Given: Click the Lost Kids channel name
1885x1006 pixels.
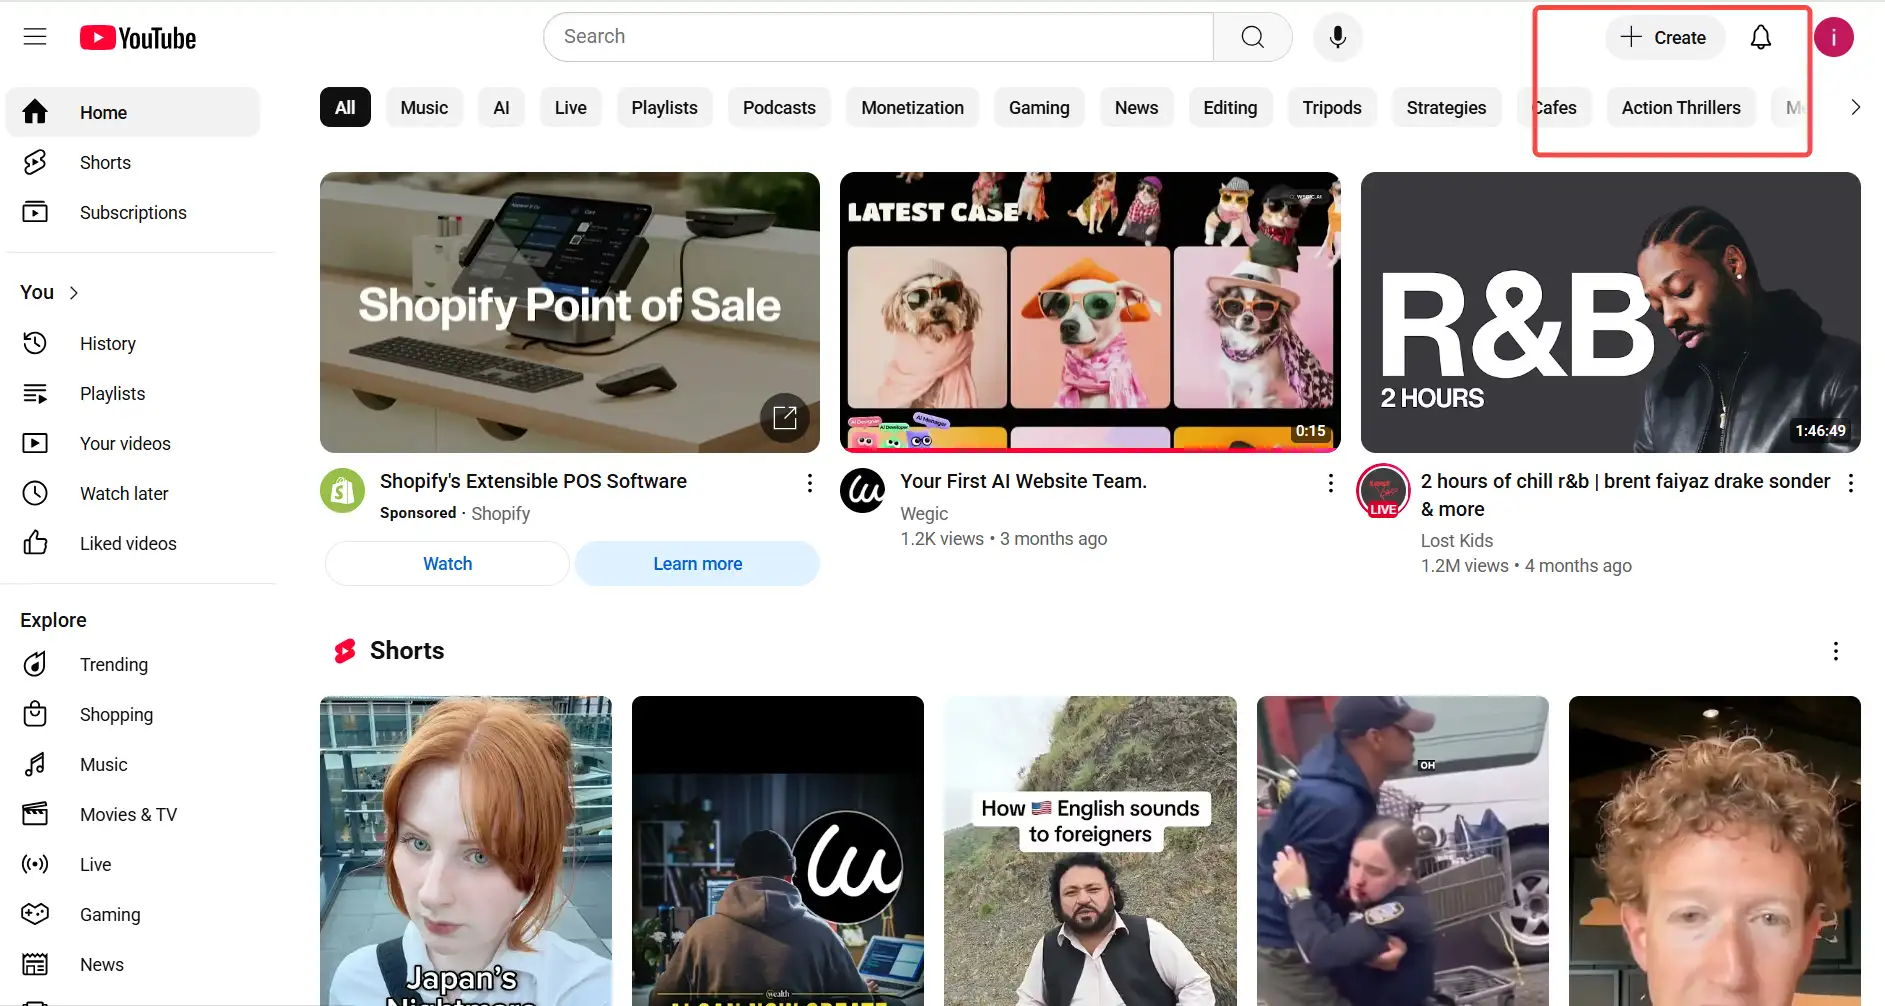Looking at the screenshot, I should coord(1456,540).
